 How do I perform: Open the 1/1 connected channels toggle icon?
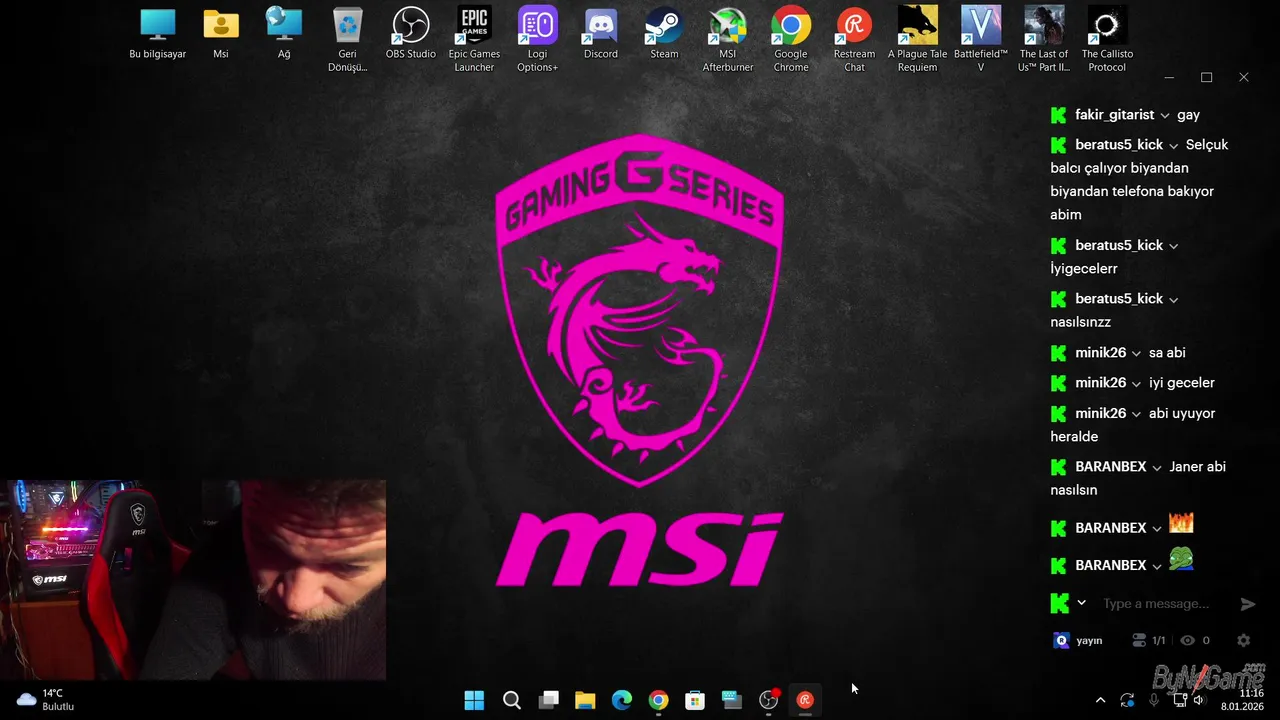pos(1139,640)
